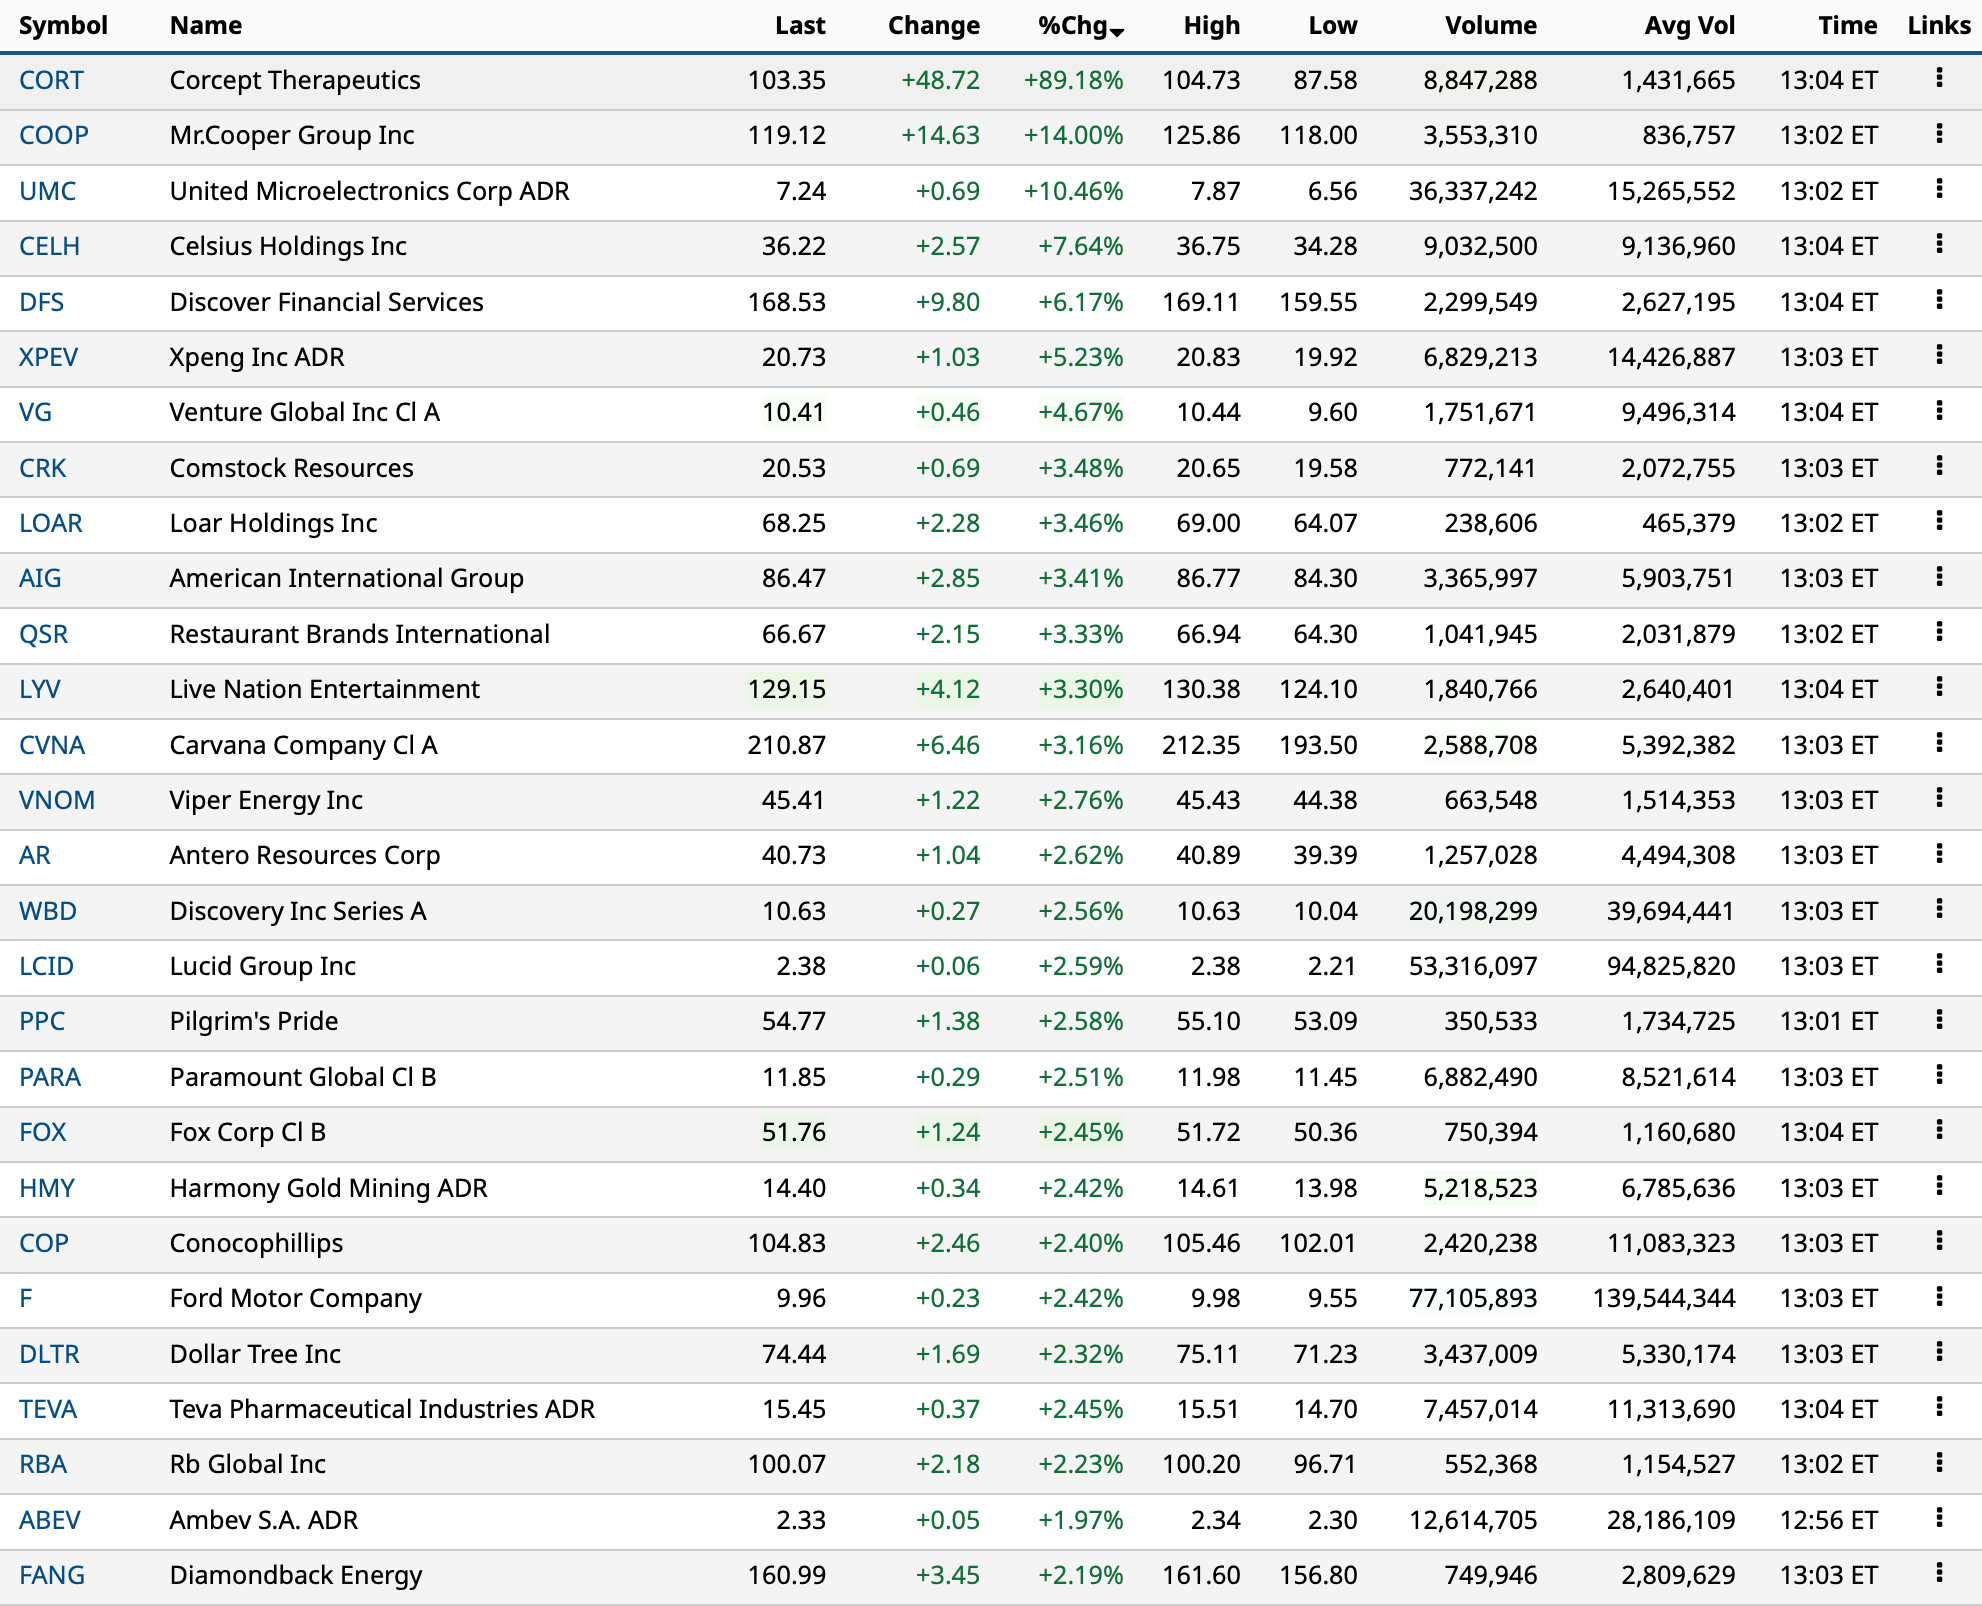Screen dimensions: 1982x1606
Task: Sort table by Volume column
Action: coord(1490,26)
